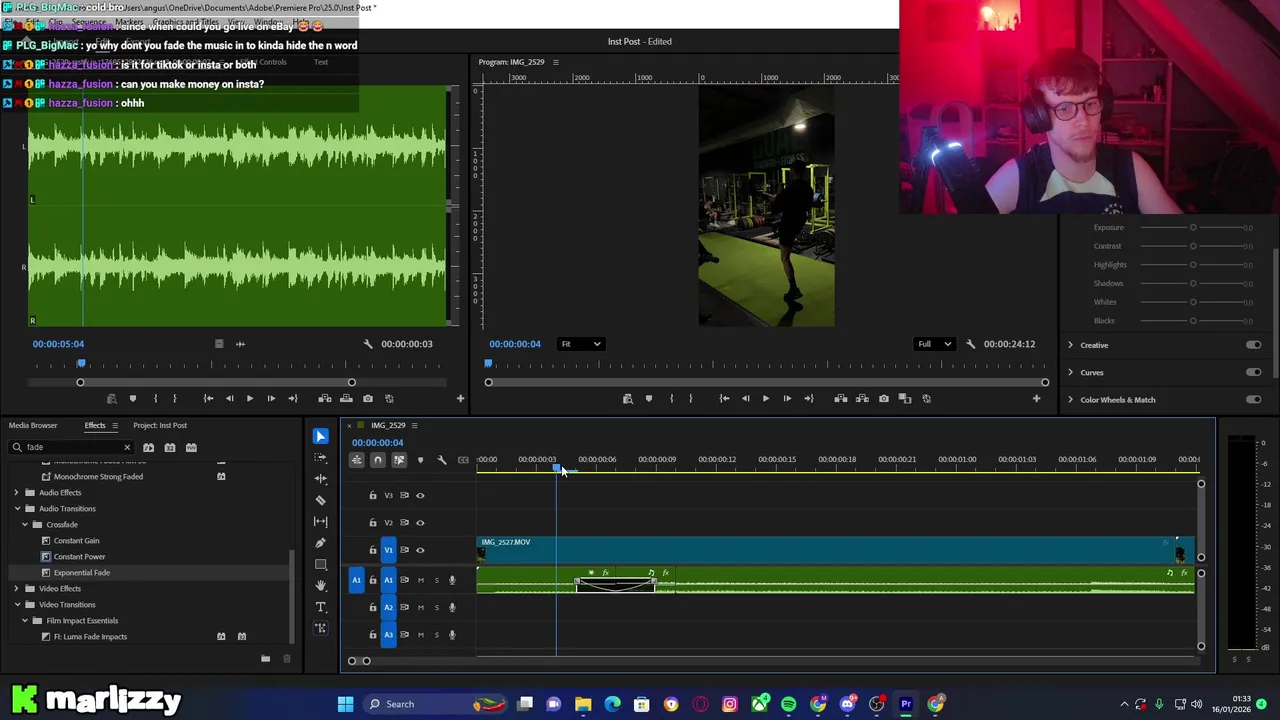The width and height of the screenshot is (1280, 720).
Task: Toggle Color Wheels & Match section
Action: pyautogui.click(x=1253, y=399)
